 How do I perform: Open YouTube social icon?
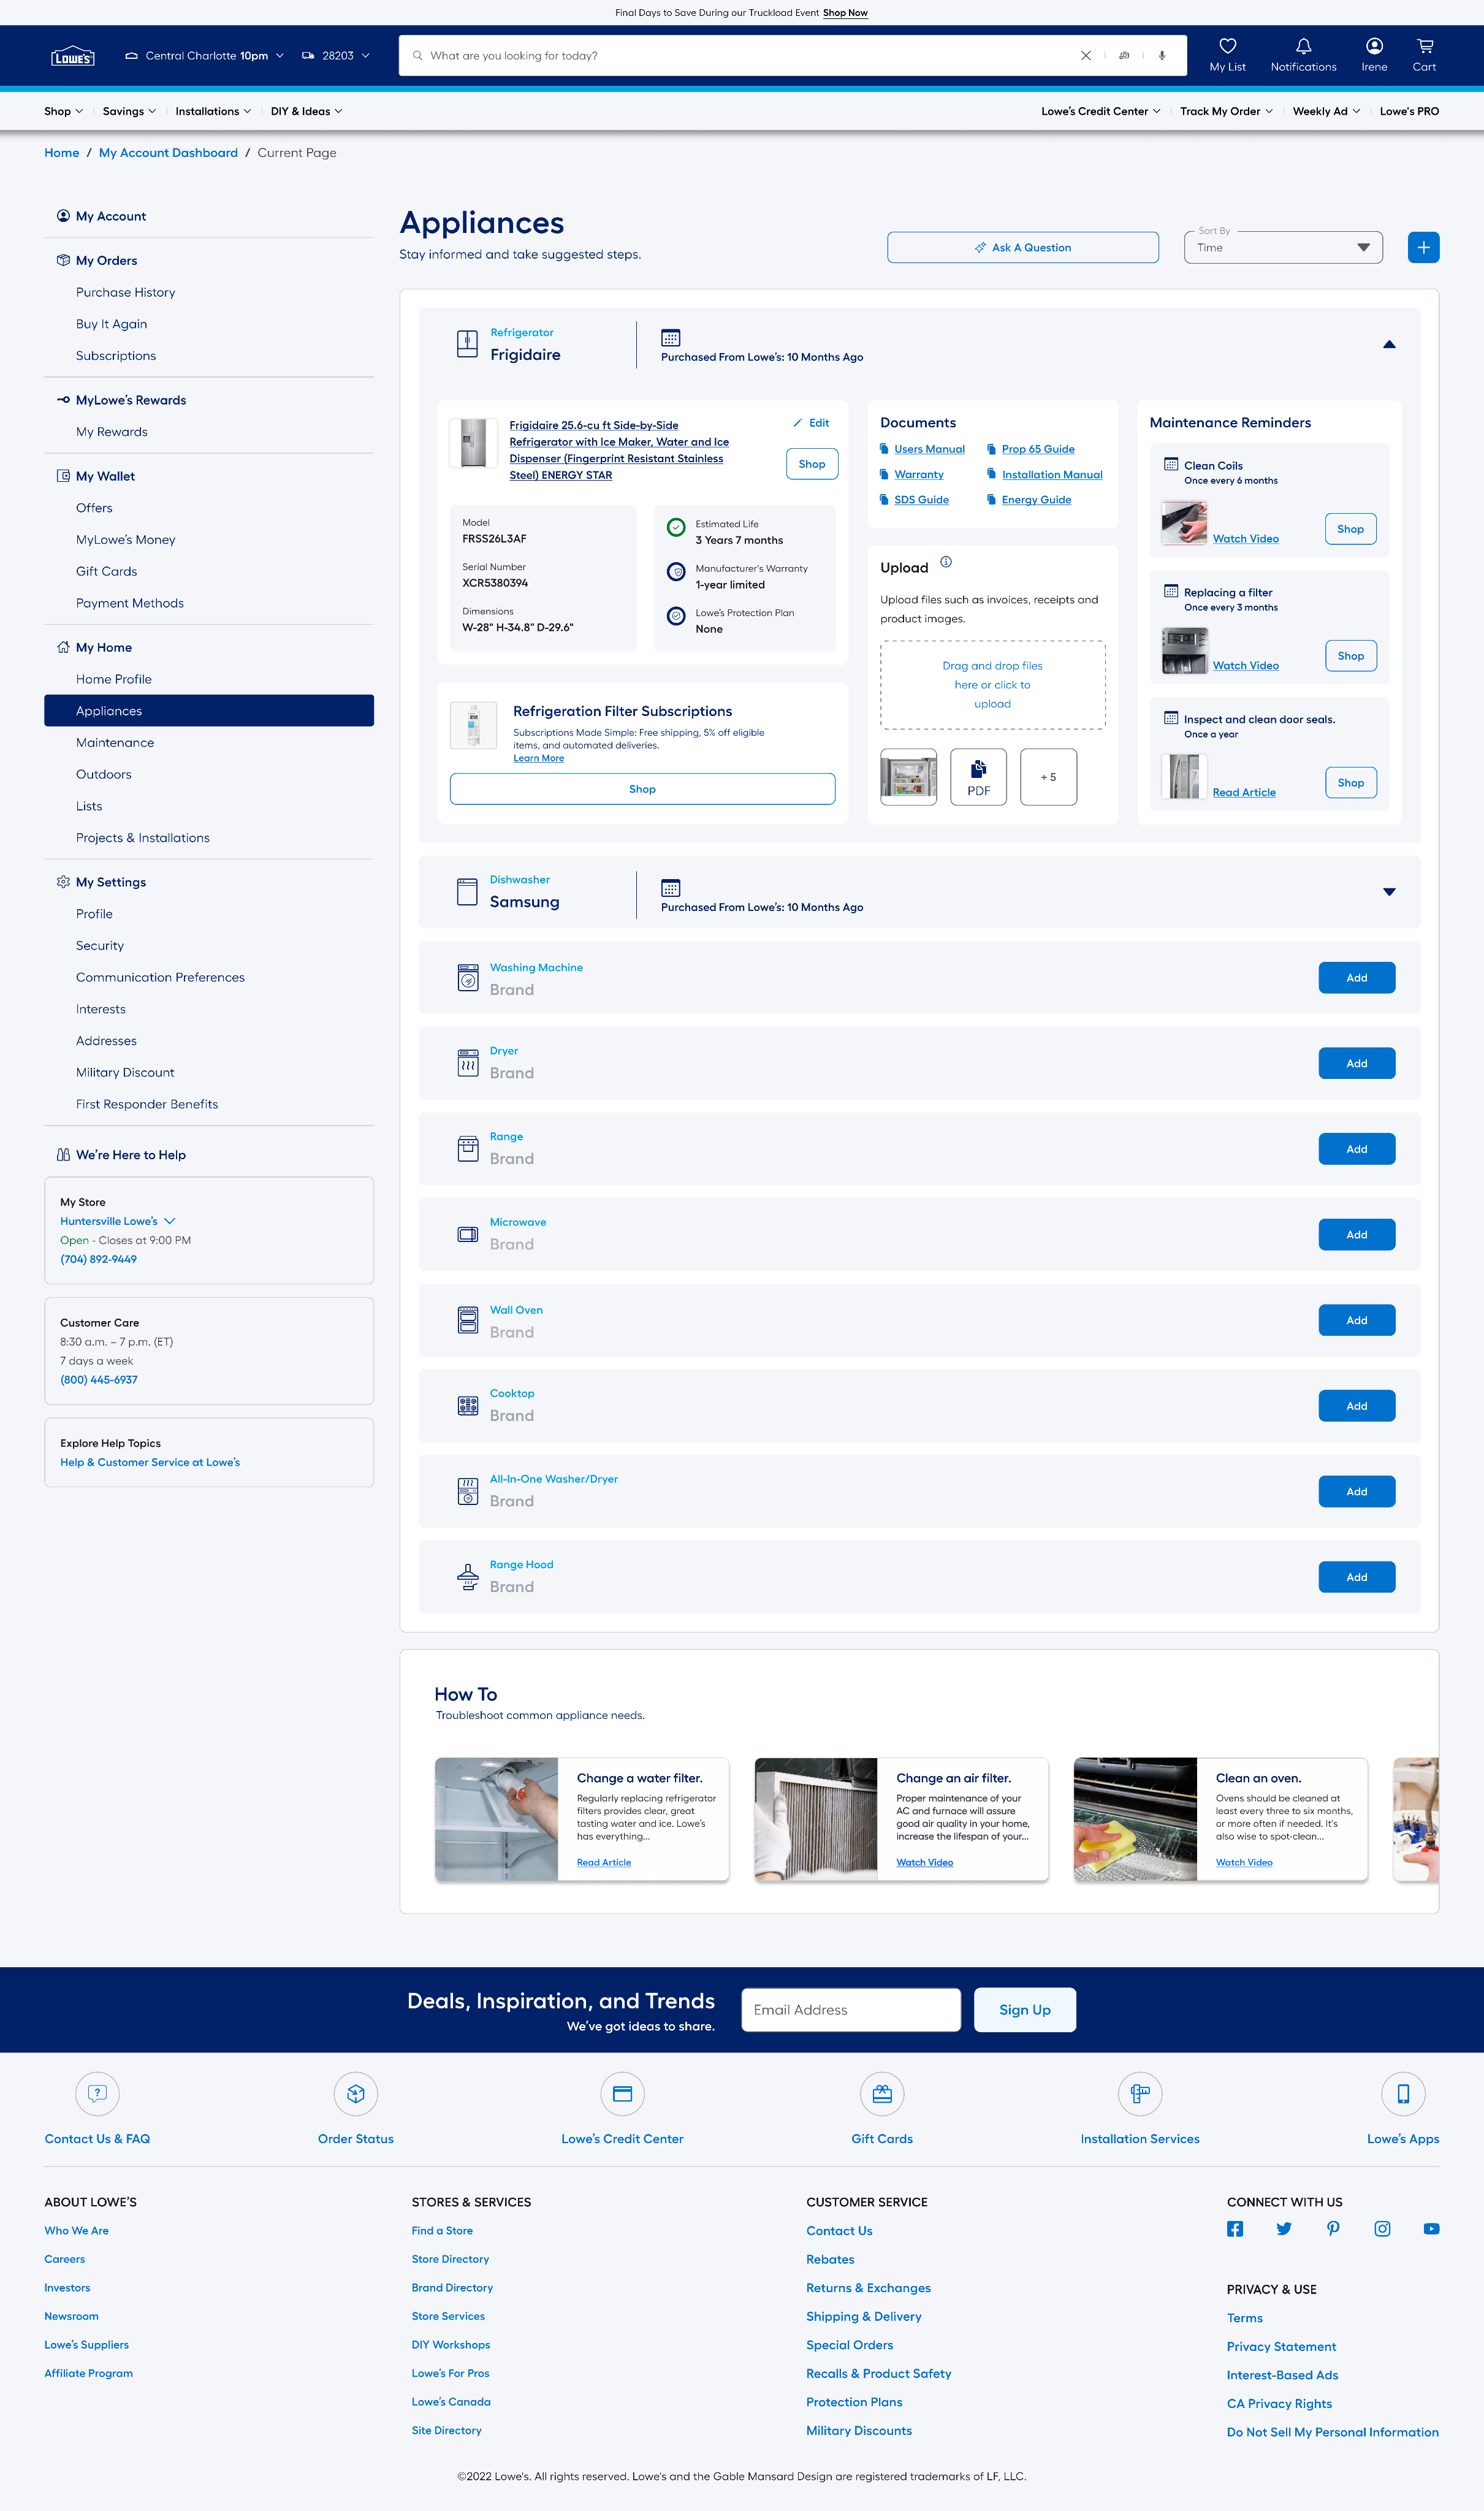pyautogui.click(x=1431, y=2228)
